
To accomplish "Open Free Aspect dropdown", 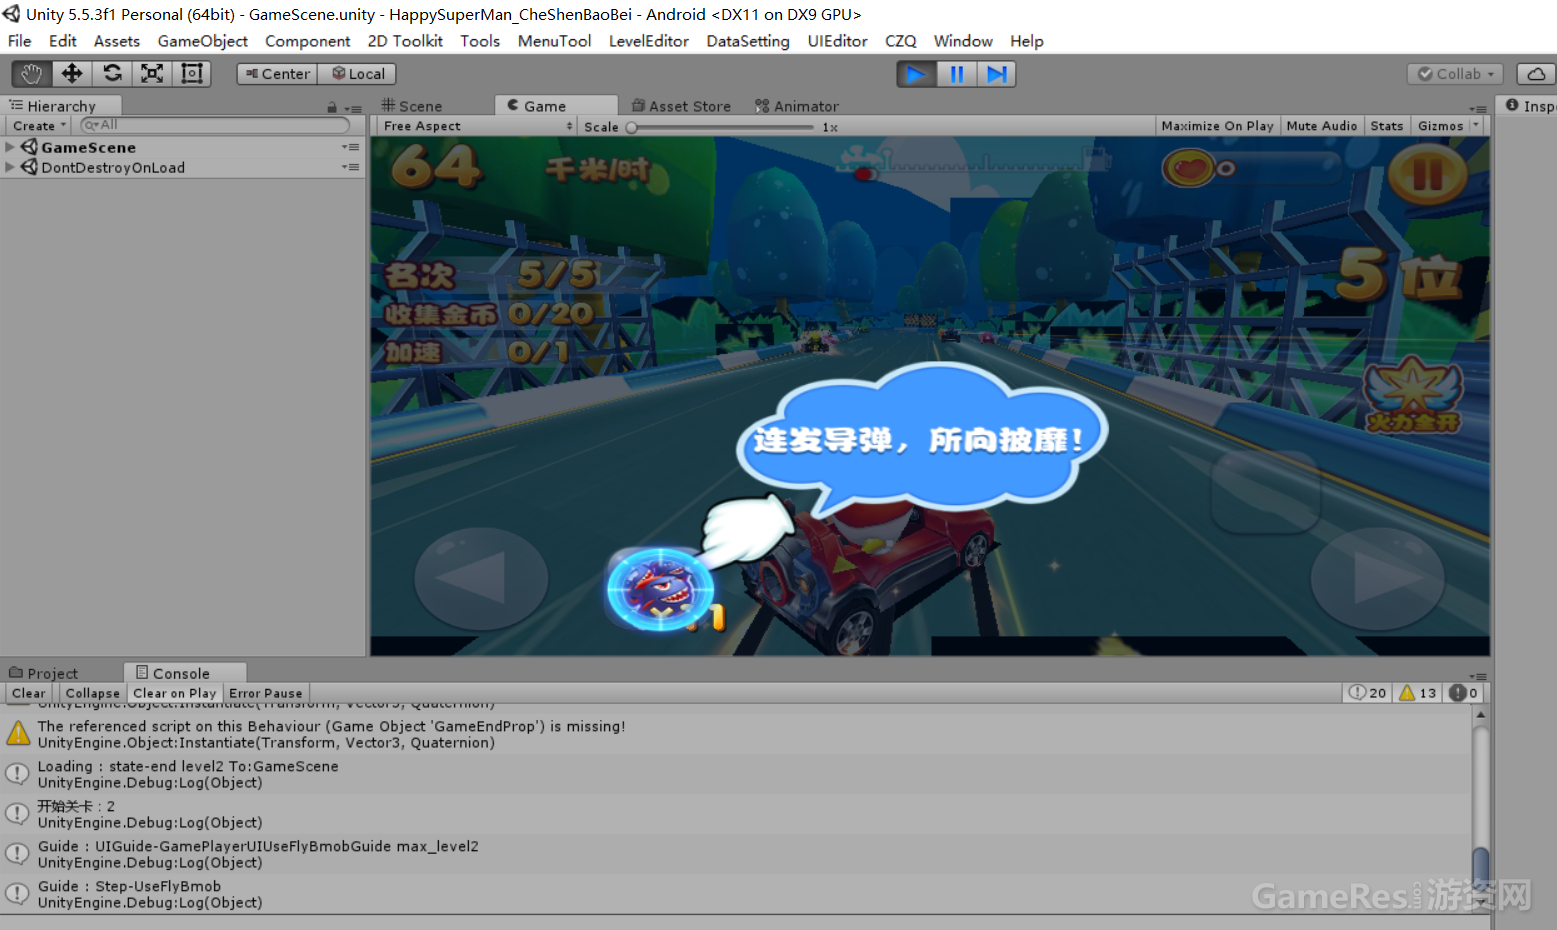I will tap(476, 126).
